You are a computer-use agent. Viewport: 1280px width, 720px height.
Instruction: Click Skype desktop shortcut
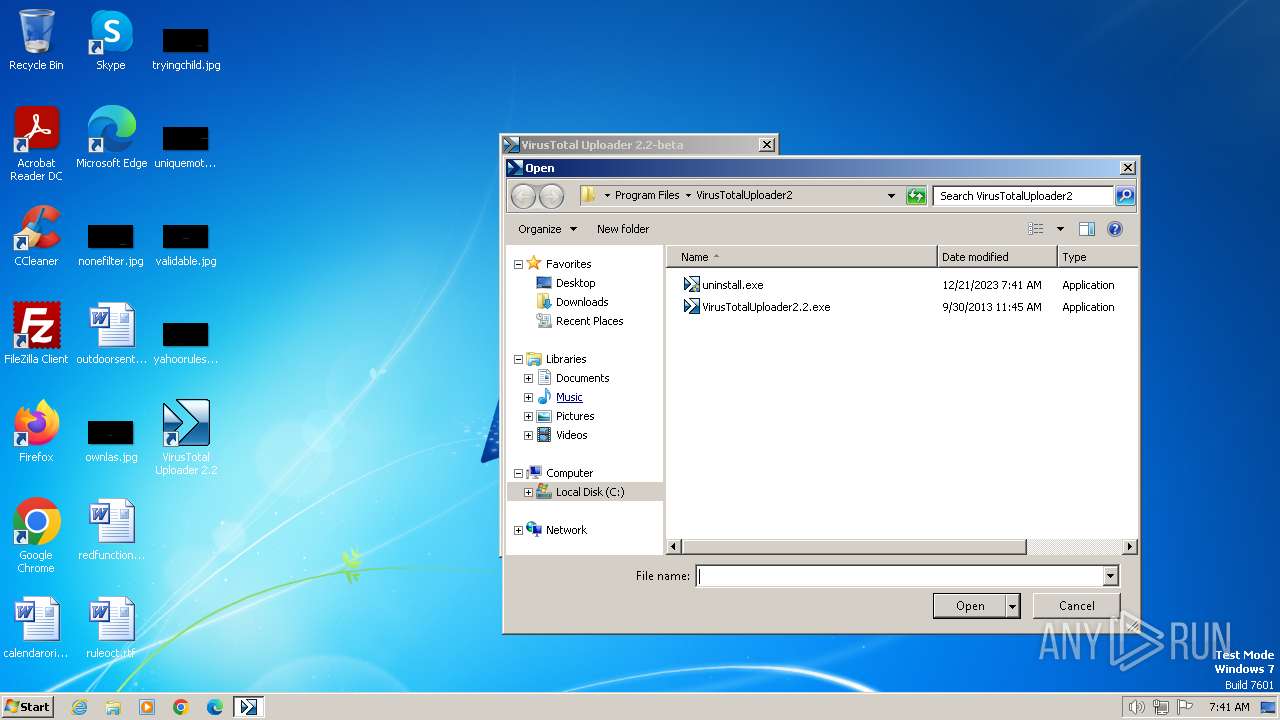pos(111,41)
